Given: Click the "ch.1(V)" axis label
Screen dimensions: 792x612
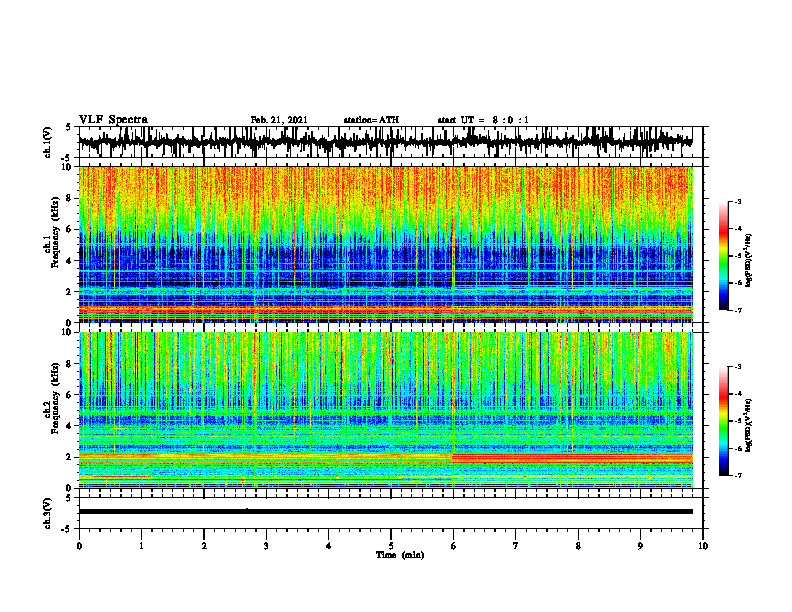Looking at the screenshot, I should pos(48,142).
